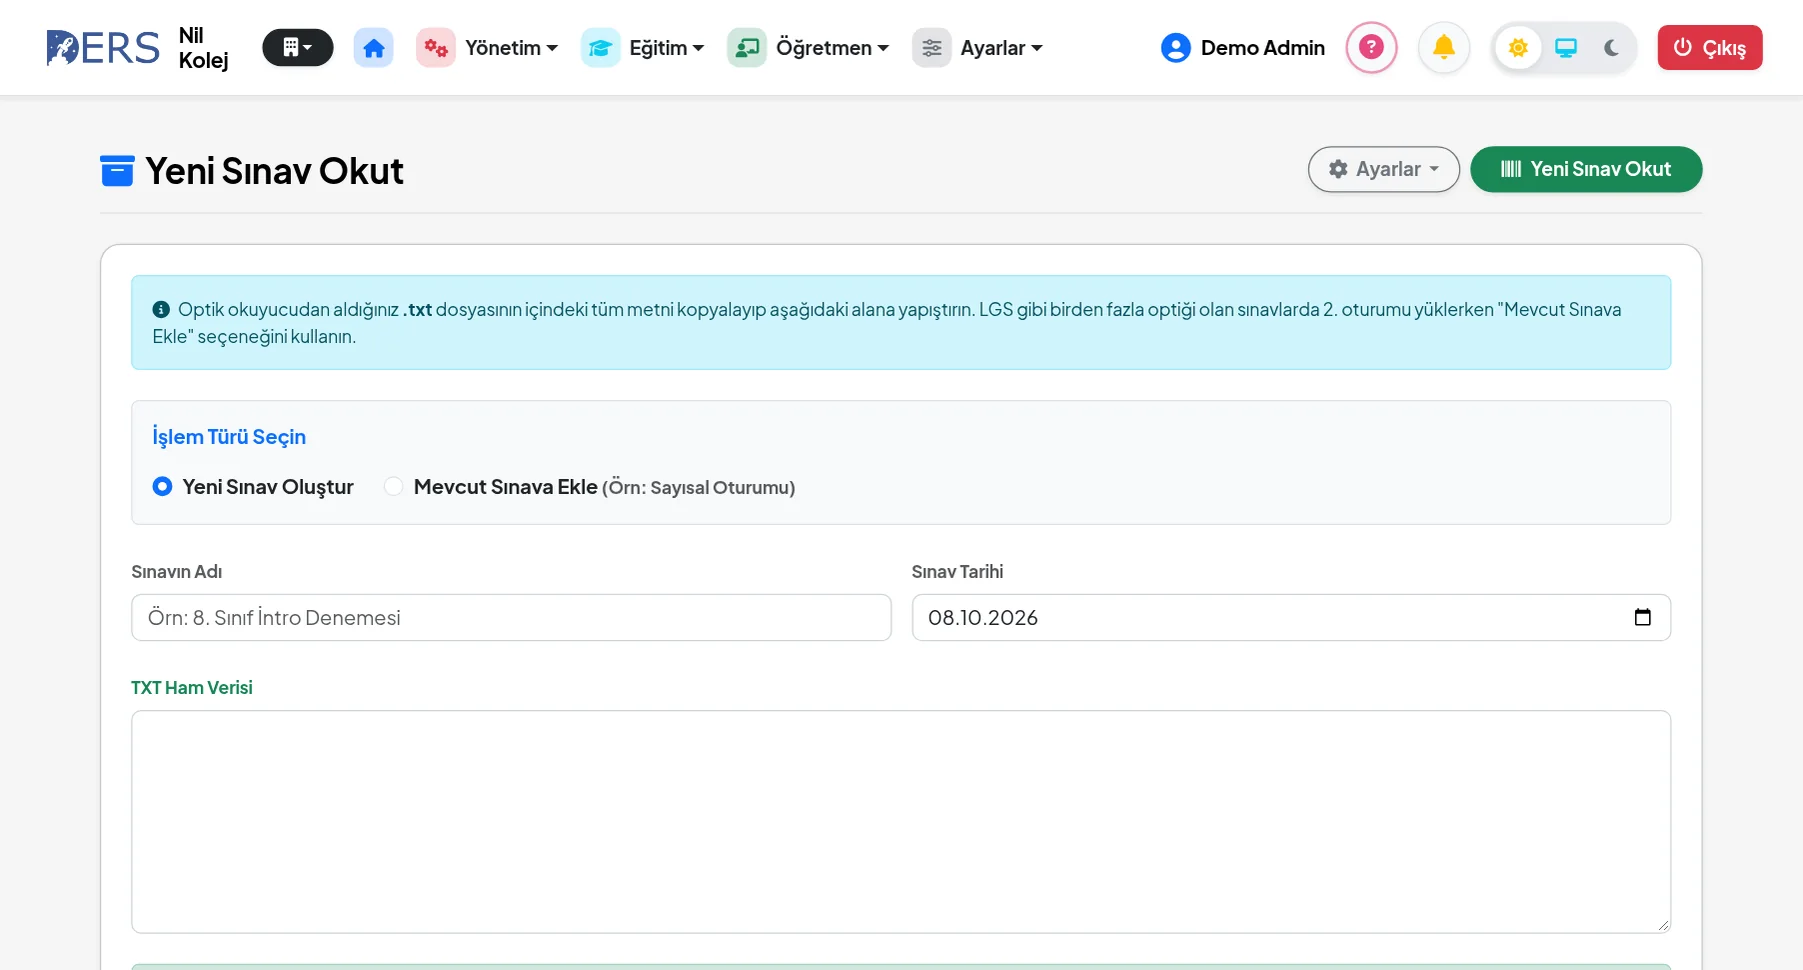Select the Mevcut Sınava Ekle radio
Viewport: 1803px width, 970px height.
(x=394, y=486)
